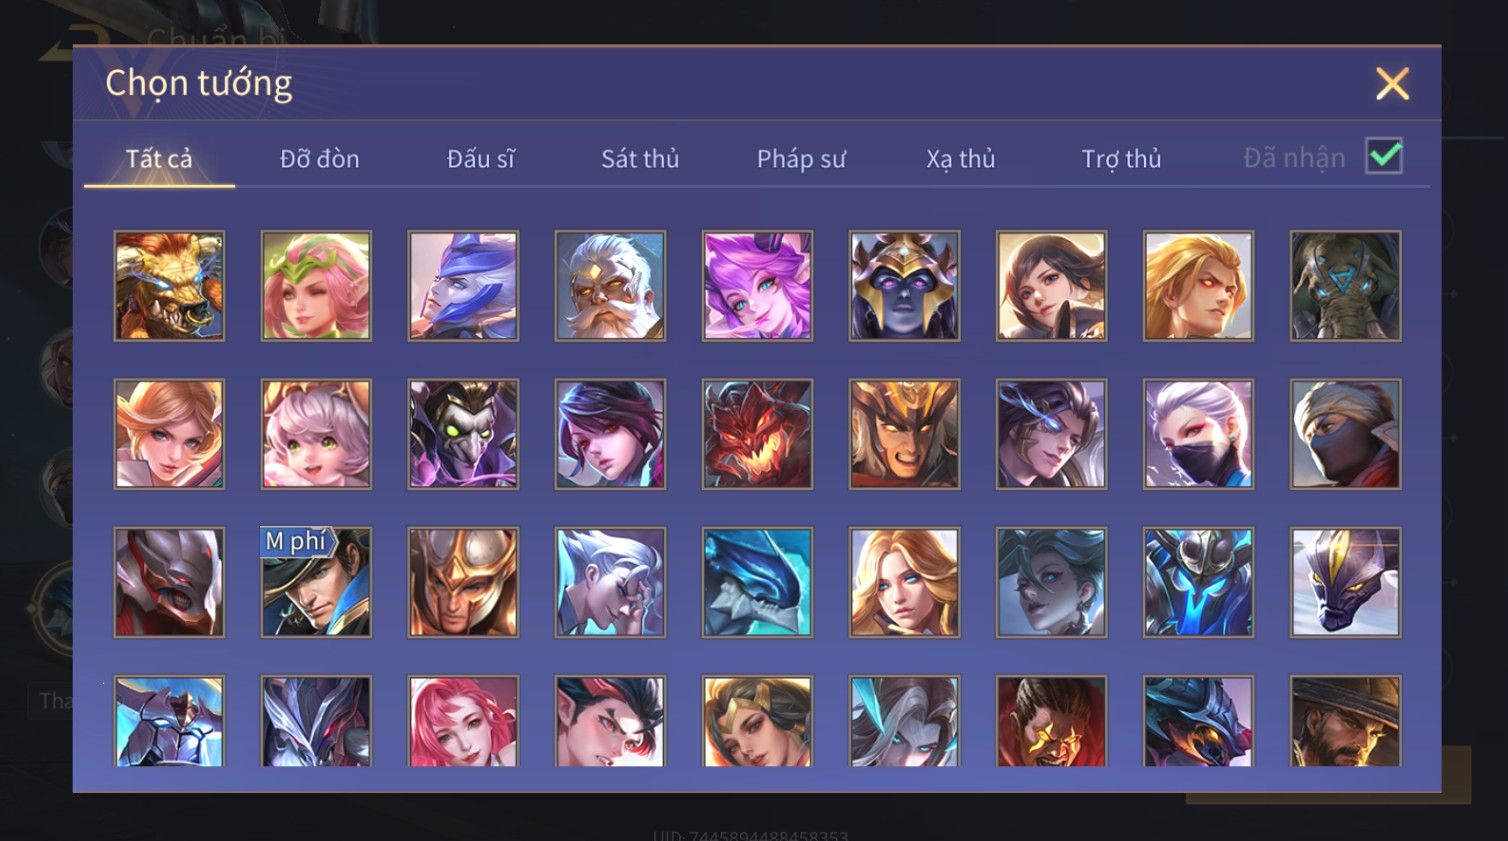The height and width of the screenshot is (841, 1508).
Task: Open the Sát thủ tab
Action: (640, 158)
